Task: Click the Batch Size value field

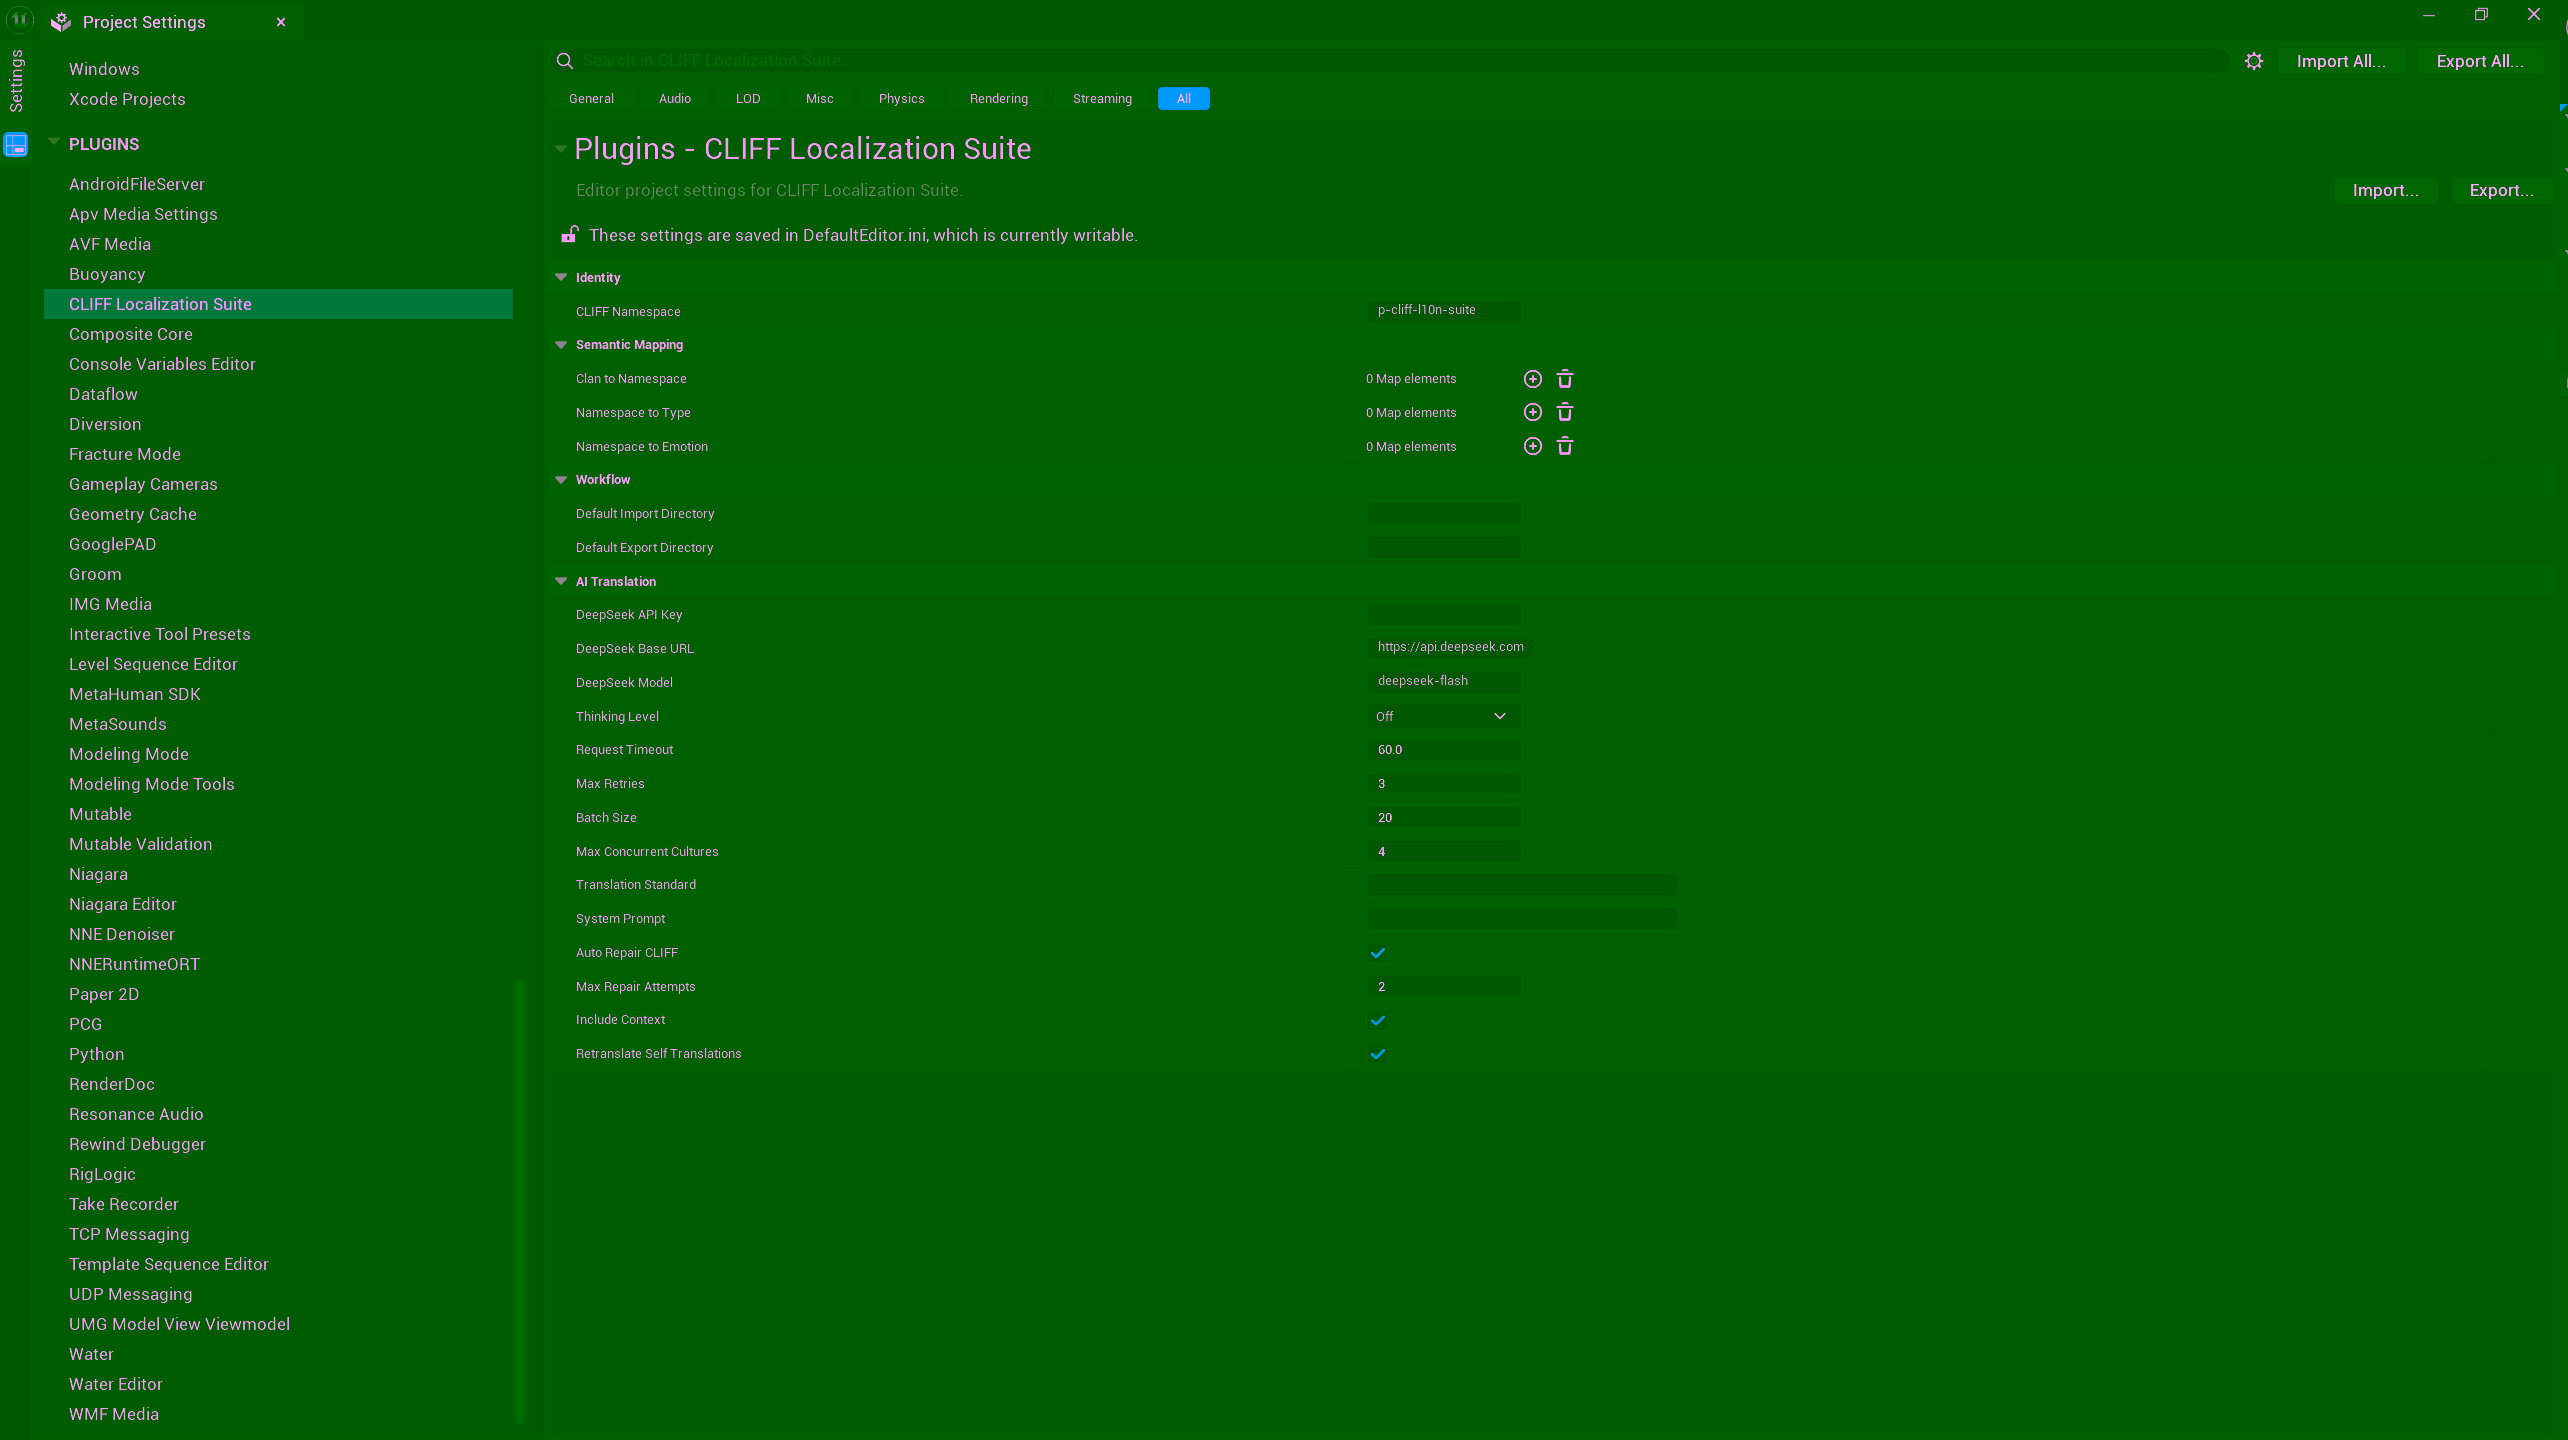Action: tap(1443, 818)
